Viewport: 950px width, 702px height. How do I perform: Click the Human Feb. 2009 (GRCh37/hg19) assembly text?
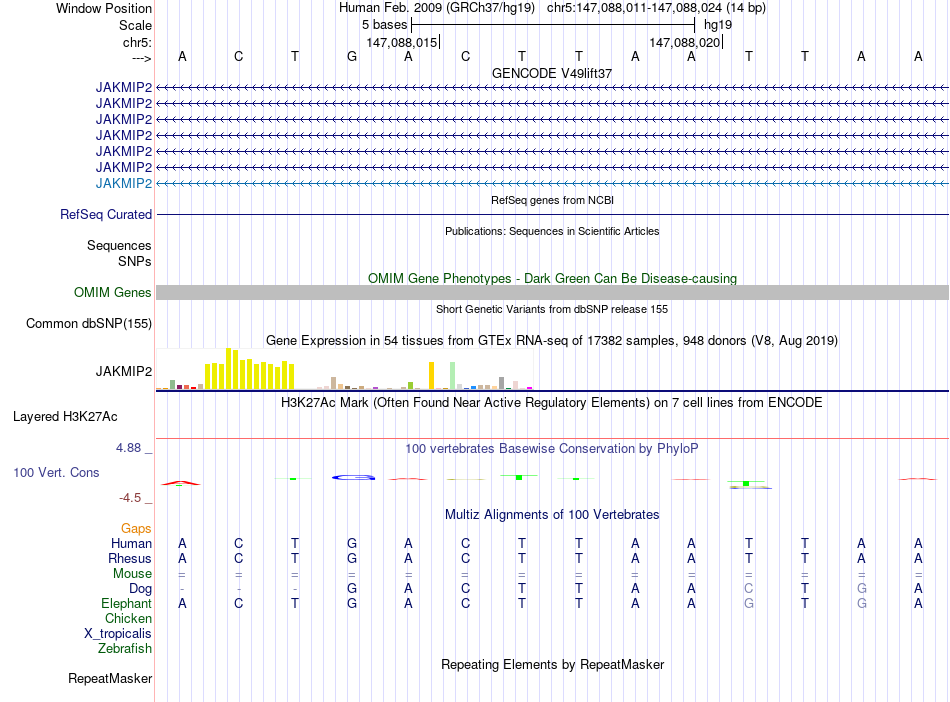(x=437, y=8)
